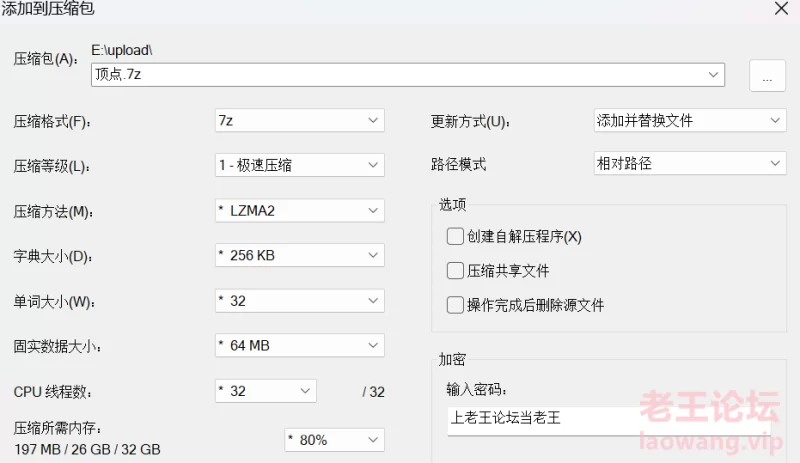Close the 添加到压缩包 dialog

tap(781, 8)
